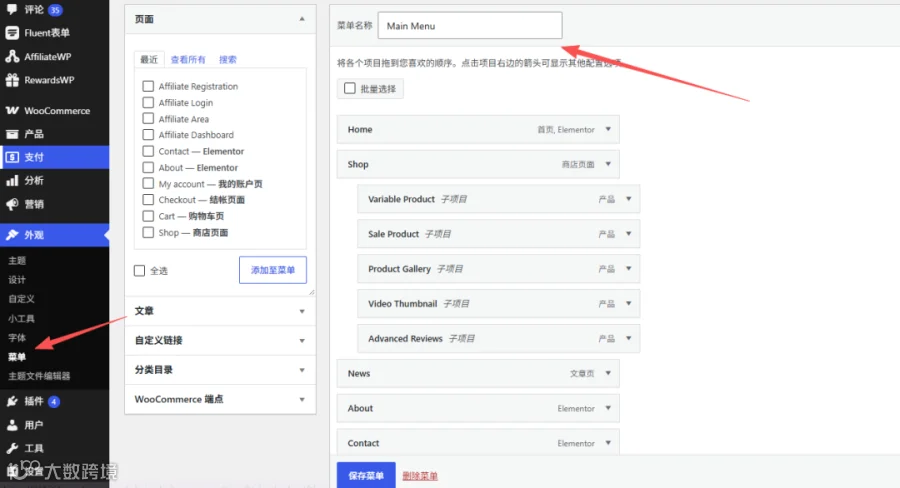Open AffiliateWP sidebar icon
The width and height of the screenshot is (900, 488).
(x=11, y=56)
